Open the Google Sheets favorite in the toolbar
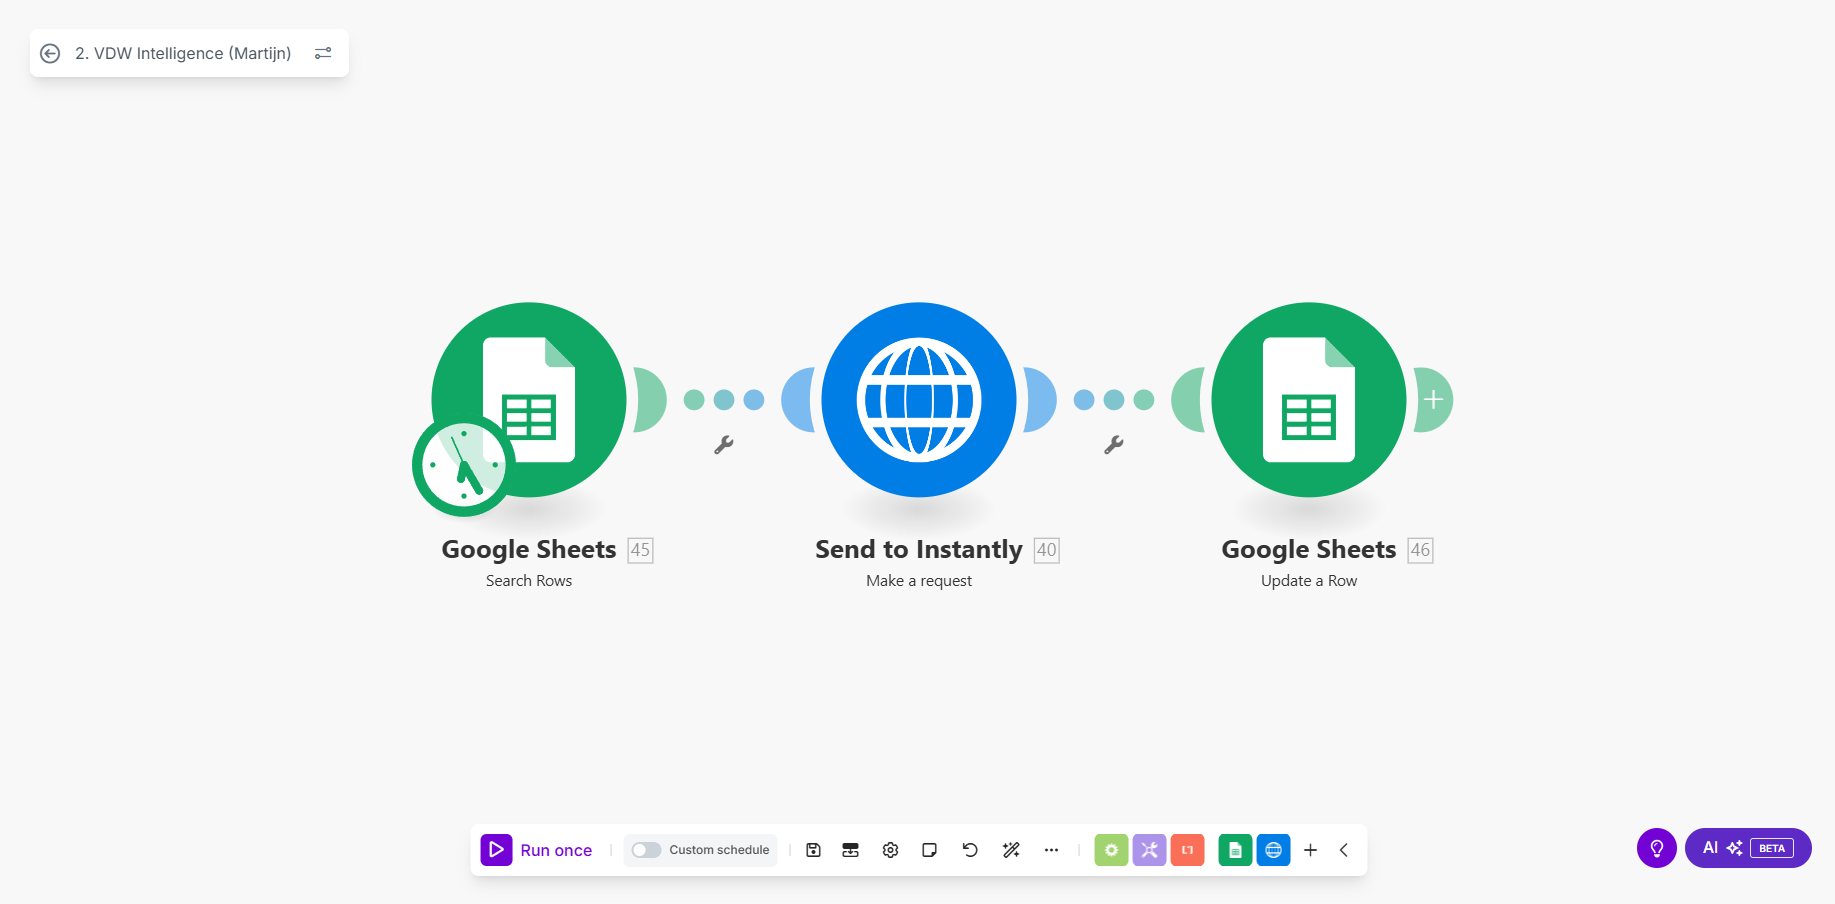 click(1235, 850)
